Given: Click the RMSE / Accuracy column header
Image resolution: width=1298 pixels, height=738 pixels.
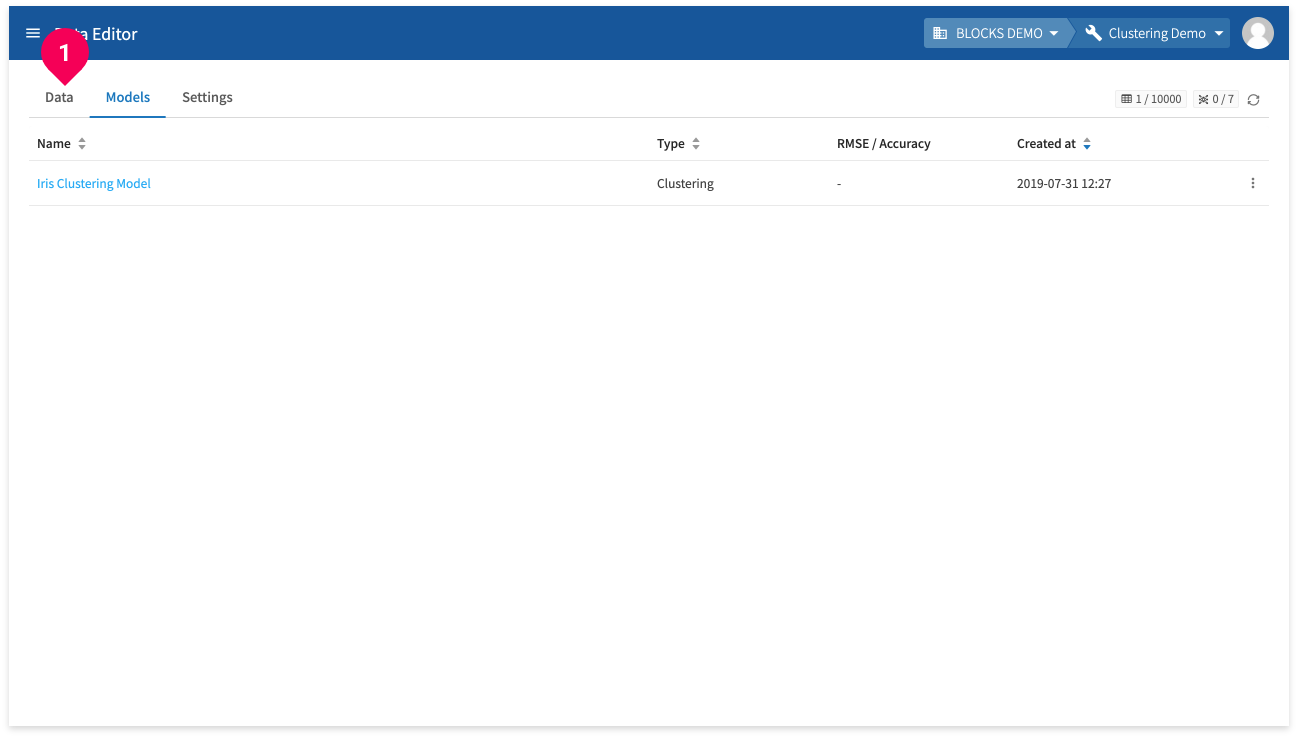Looking at the screenshot, I should coord(884,144).
